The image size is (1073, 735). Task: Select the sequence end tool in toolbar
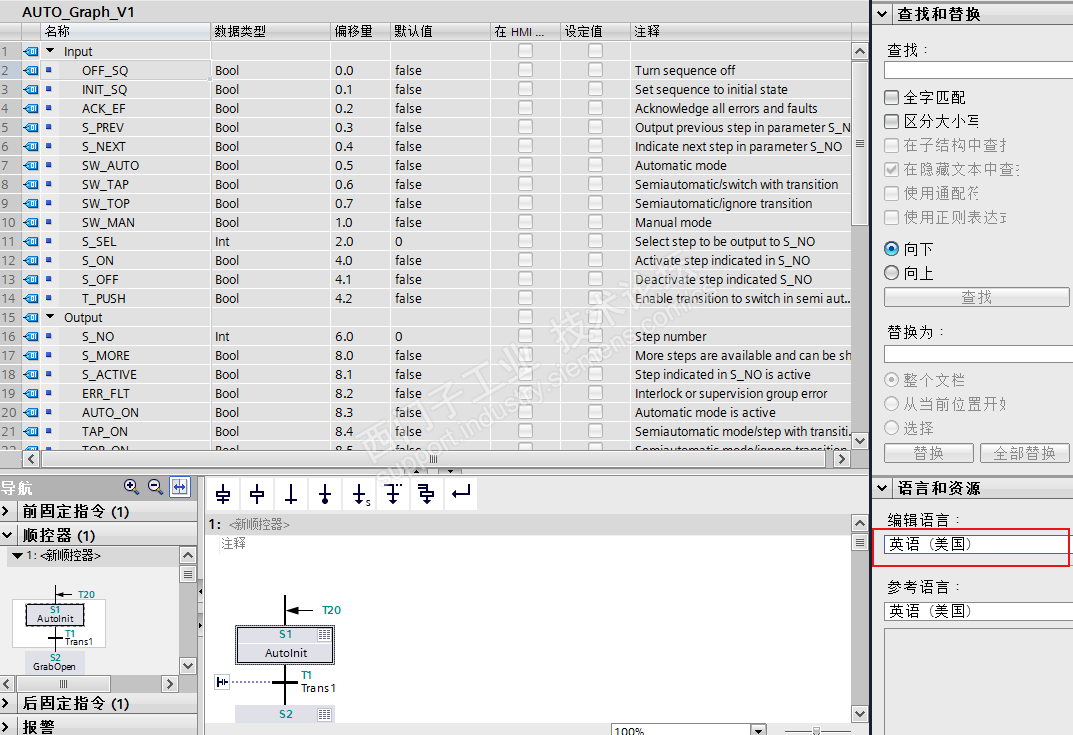325,493
